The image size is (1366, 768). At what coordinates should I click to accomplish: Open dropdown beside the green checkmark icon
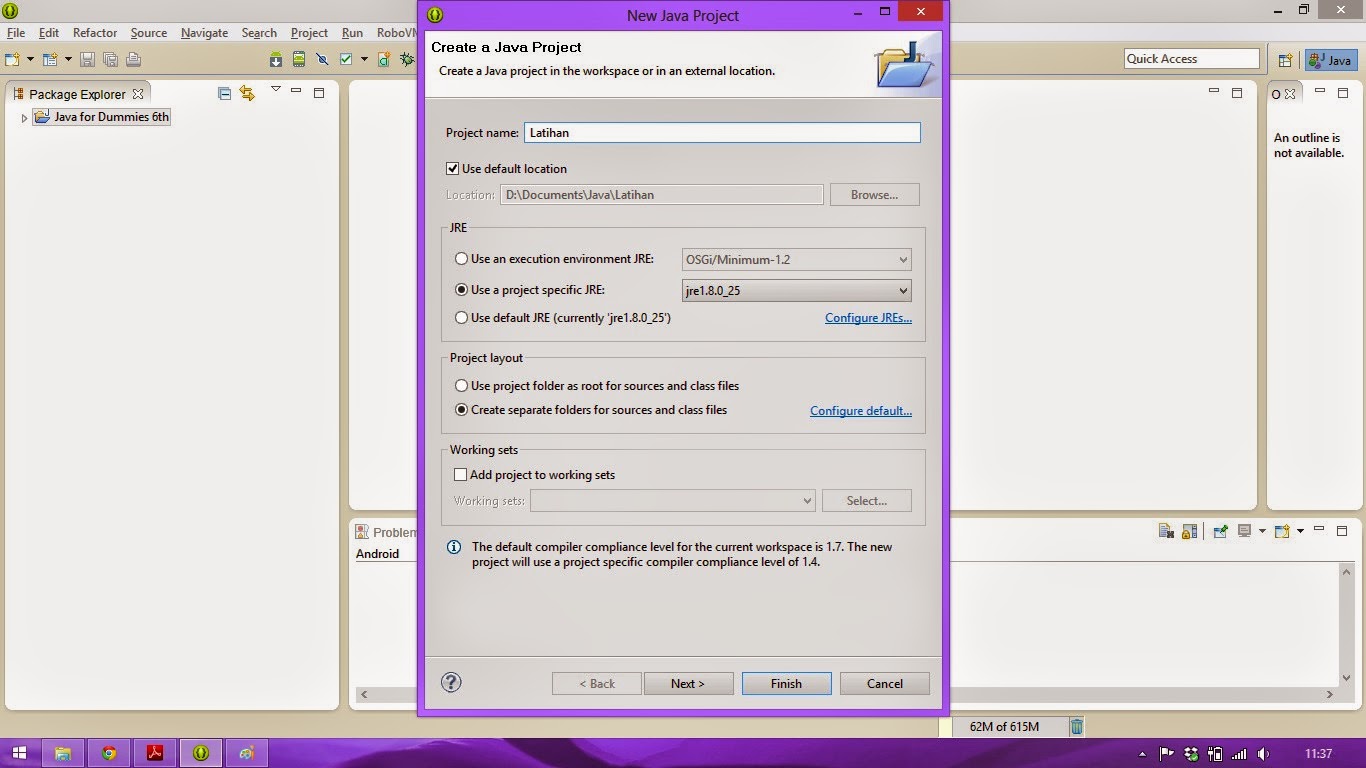[364, 59]
